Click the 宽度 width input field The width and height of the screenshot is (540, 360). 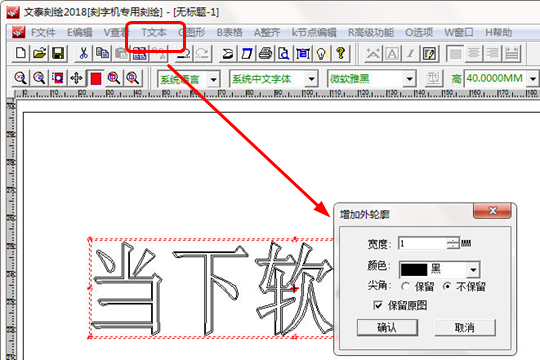(423, 244)
